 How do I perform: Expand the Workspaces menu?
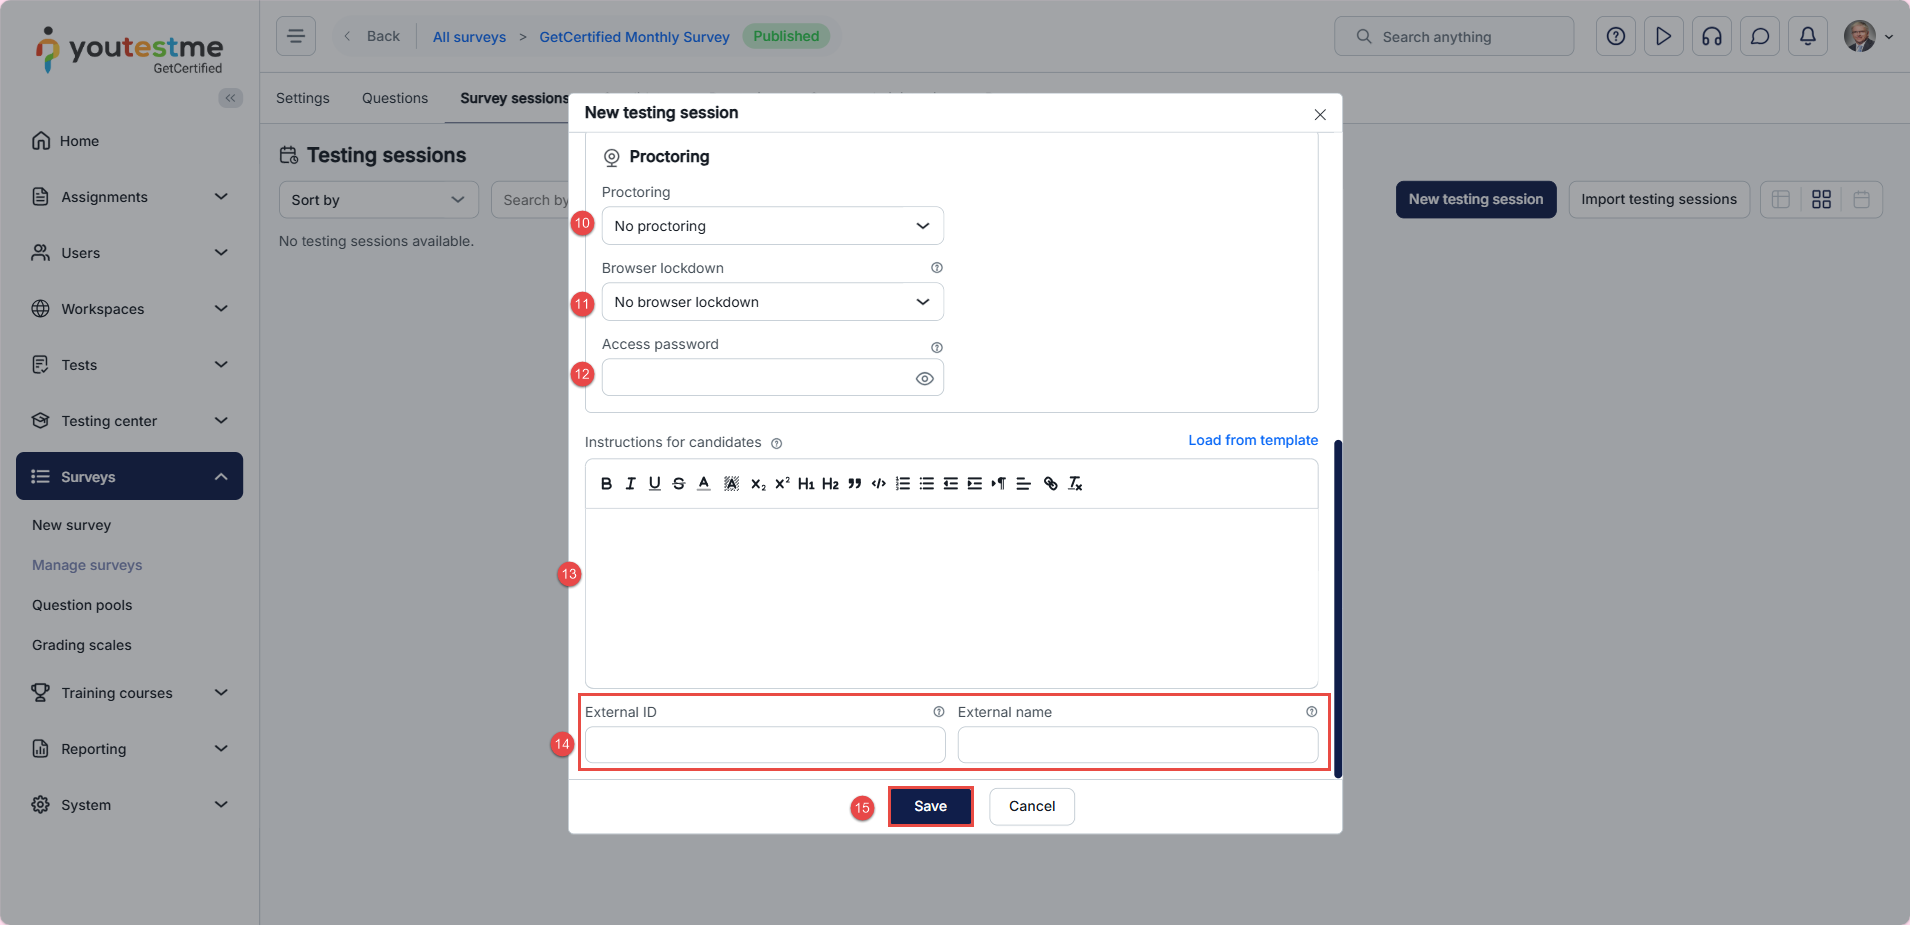tap(130, 309)
